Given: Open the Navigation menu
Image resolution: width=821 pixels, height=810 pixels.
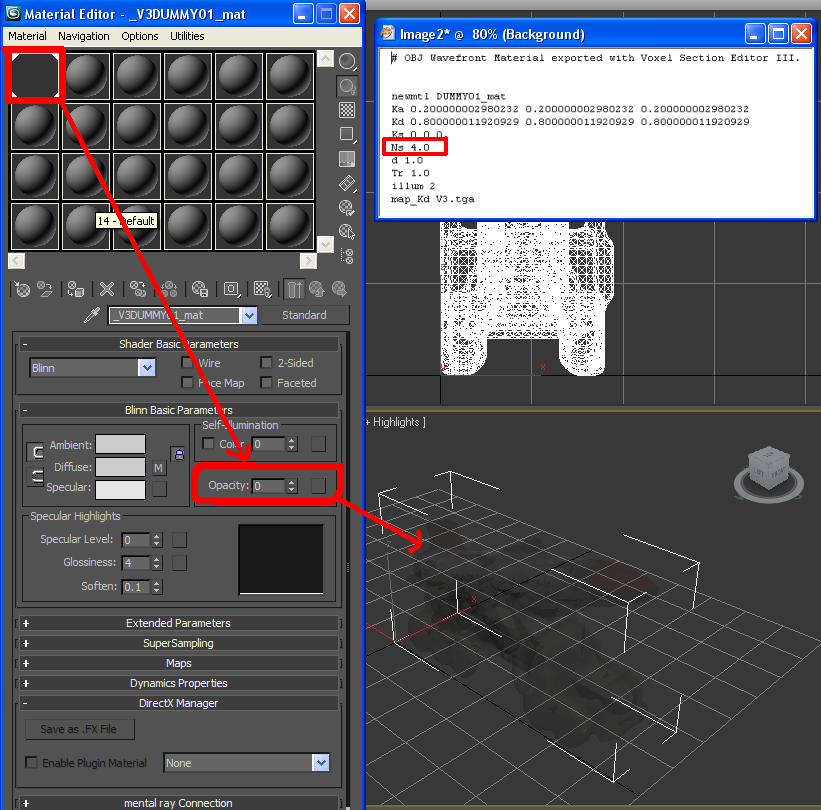Looking at the screenshot, I should [x=84, y=36].
